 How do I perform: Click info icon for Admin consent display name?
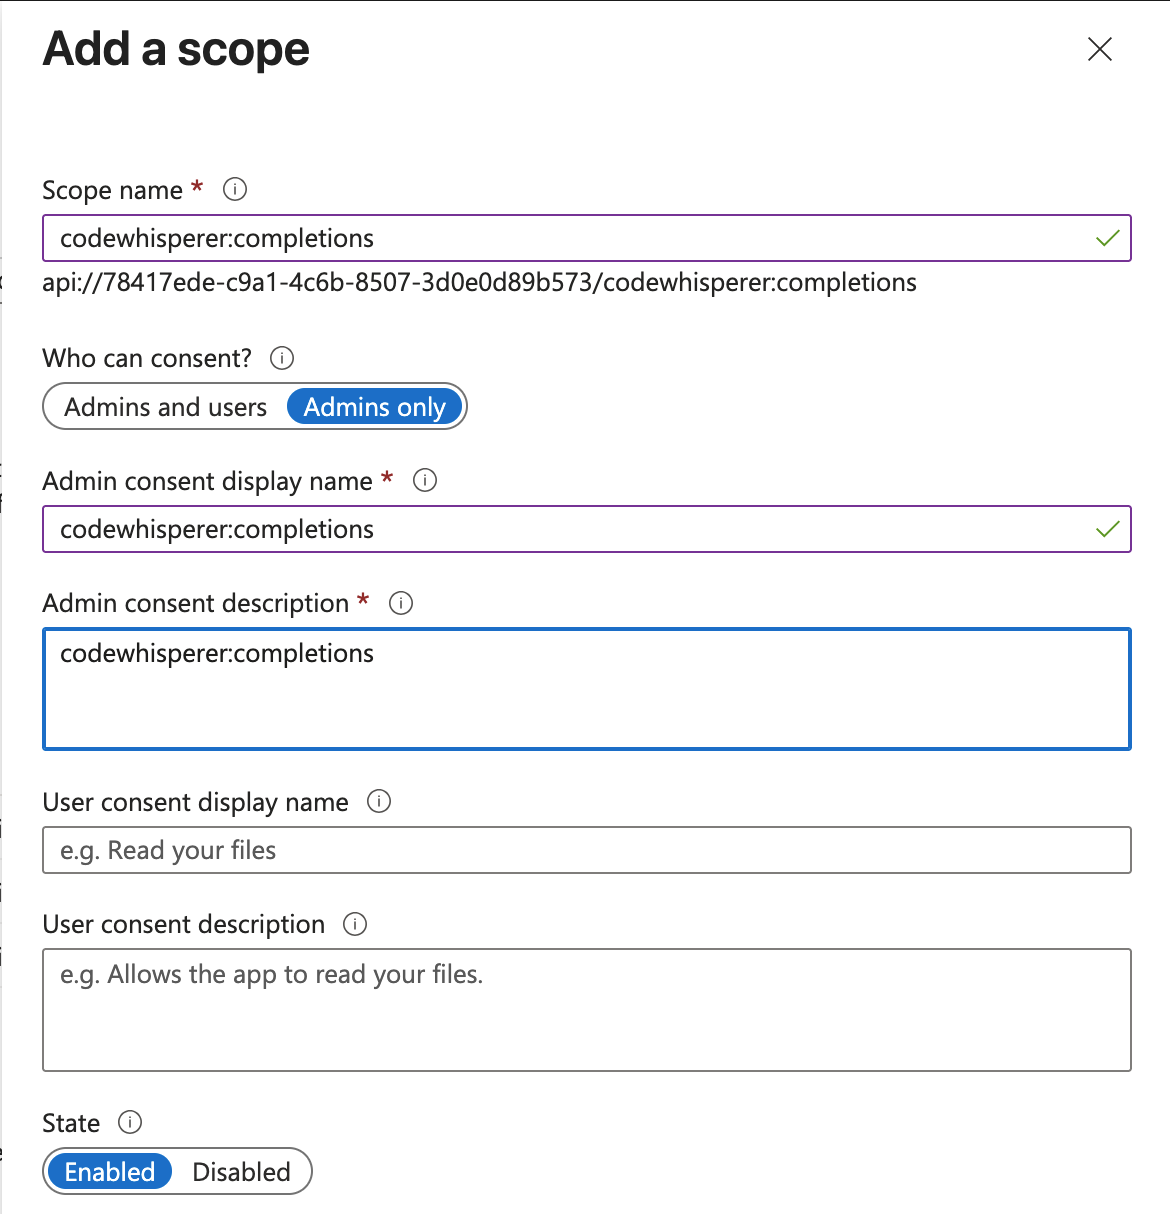[x=425, y=480]
